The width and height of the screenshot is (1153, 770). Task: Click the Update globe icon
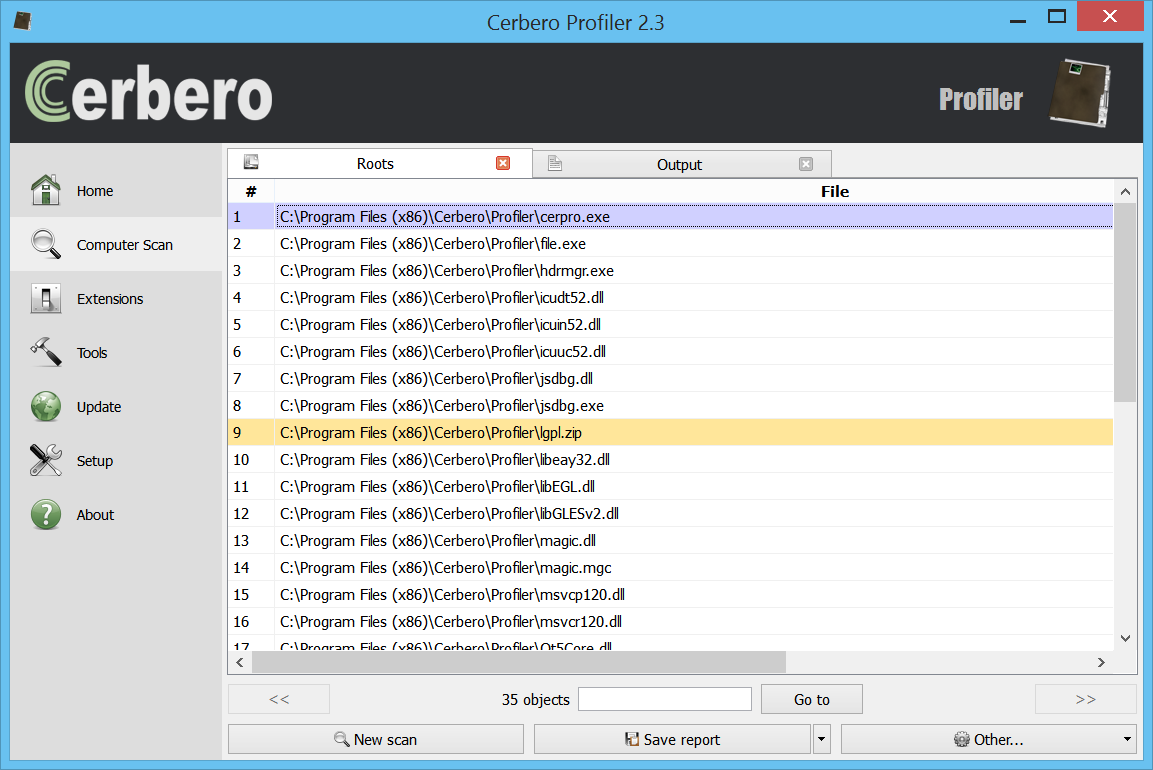[x=46, y=407]
